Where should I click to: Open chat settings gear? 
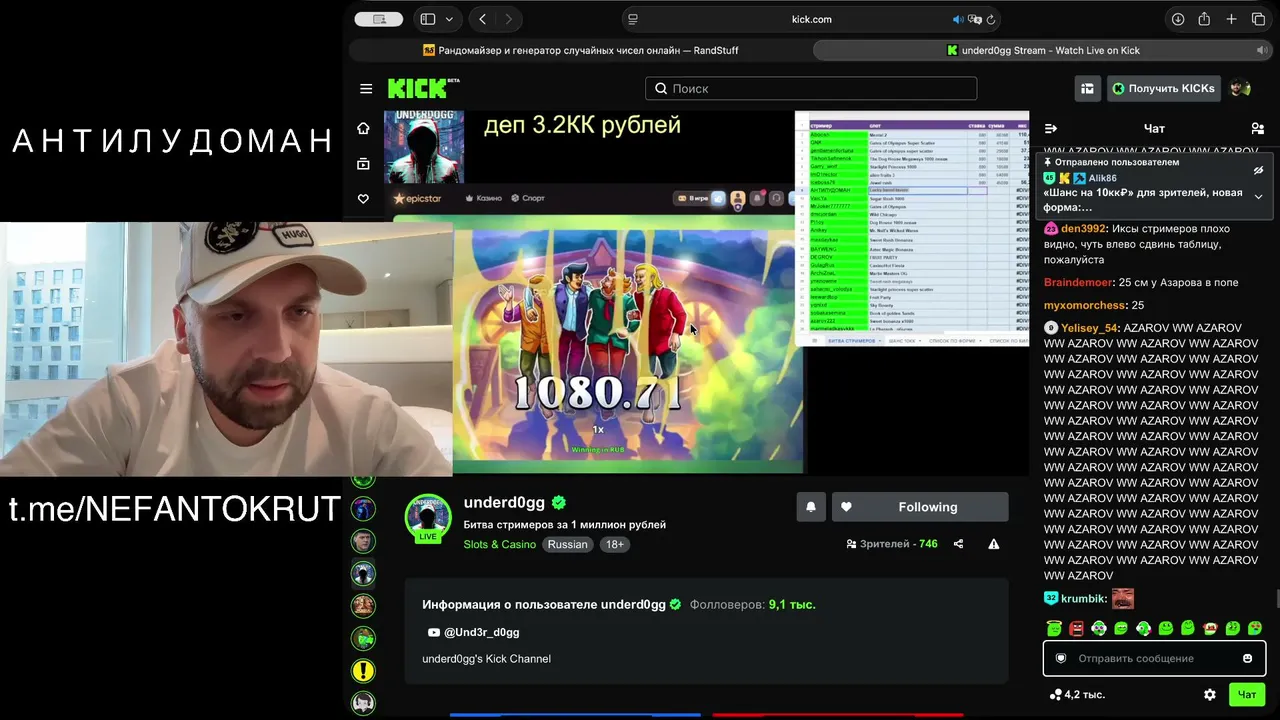click(x=1210, y=694)
